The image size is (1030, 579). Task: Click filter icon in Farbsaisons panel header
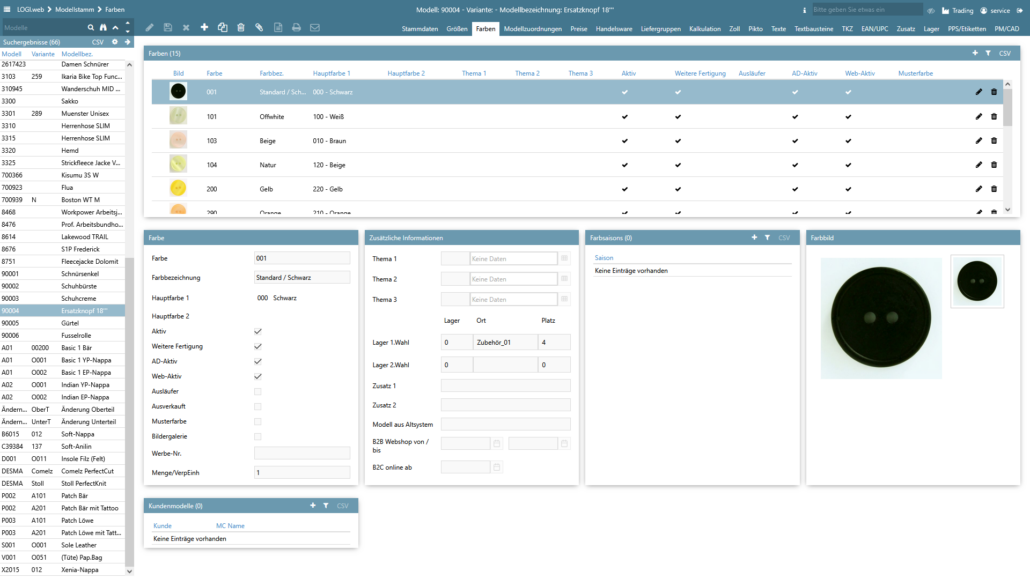point(767,238)
